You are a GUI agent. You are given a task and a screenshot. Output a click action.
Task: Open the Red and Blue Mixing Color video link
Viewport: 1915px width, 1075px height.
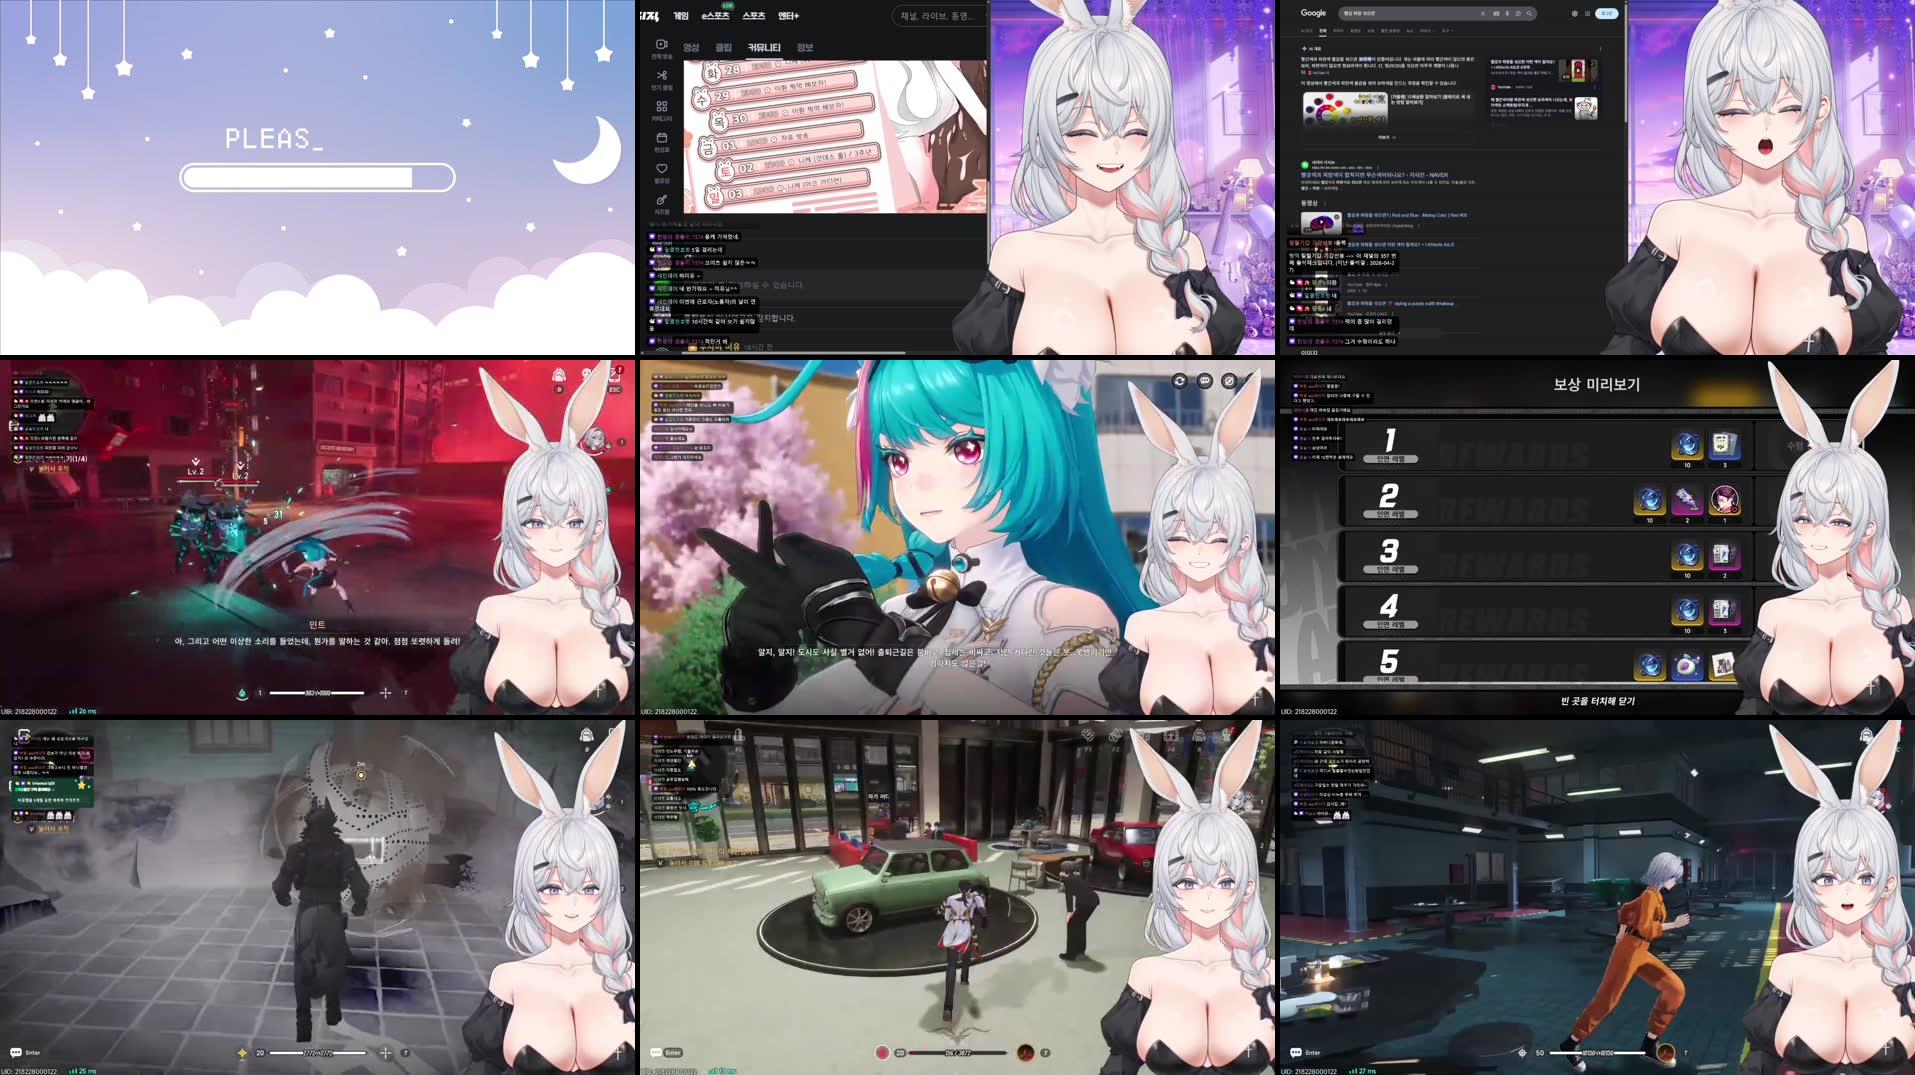coord(1407,215)
